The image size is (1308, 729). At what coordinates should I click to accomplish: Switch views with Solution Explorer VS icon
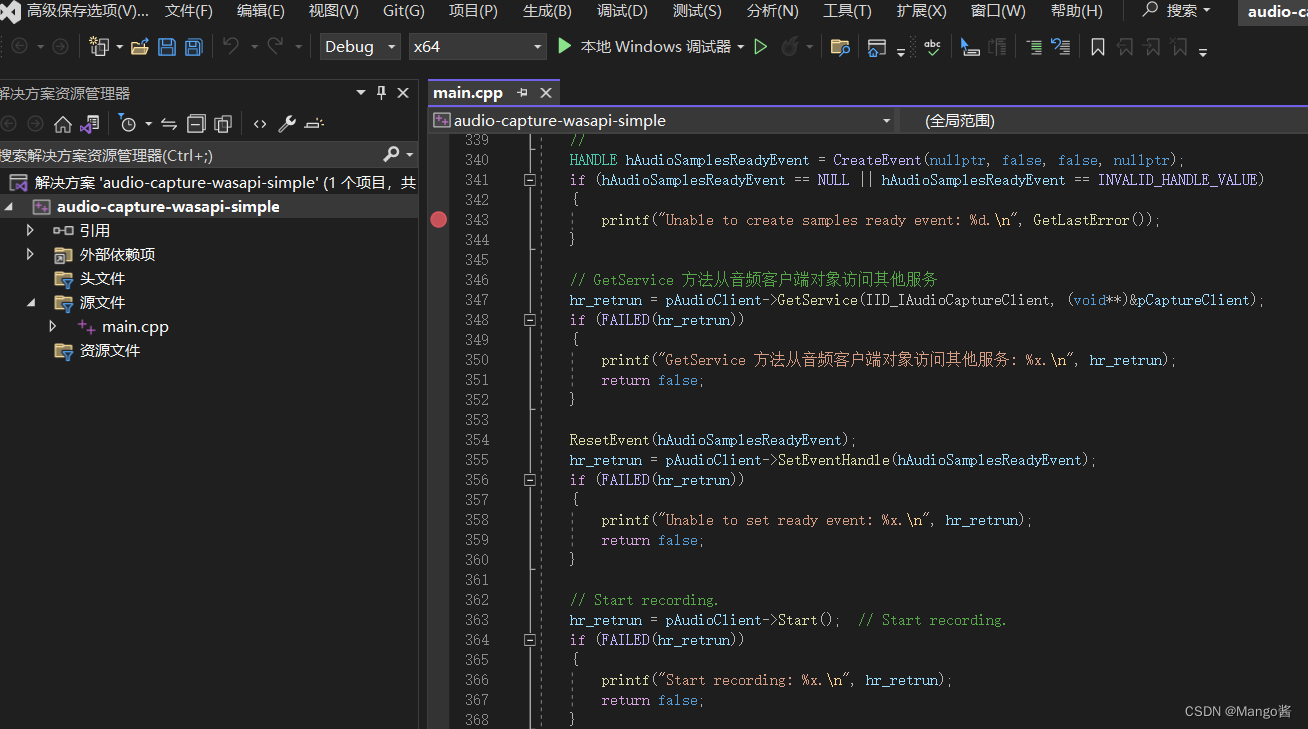point(89,124)
